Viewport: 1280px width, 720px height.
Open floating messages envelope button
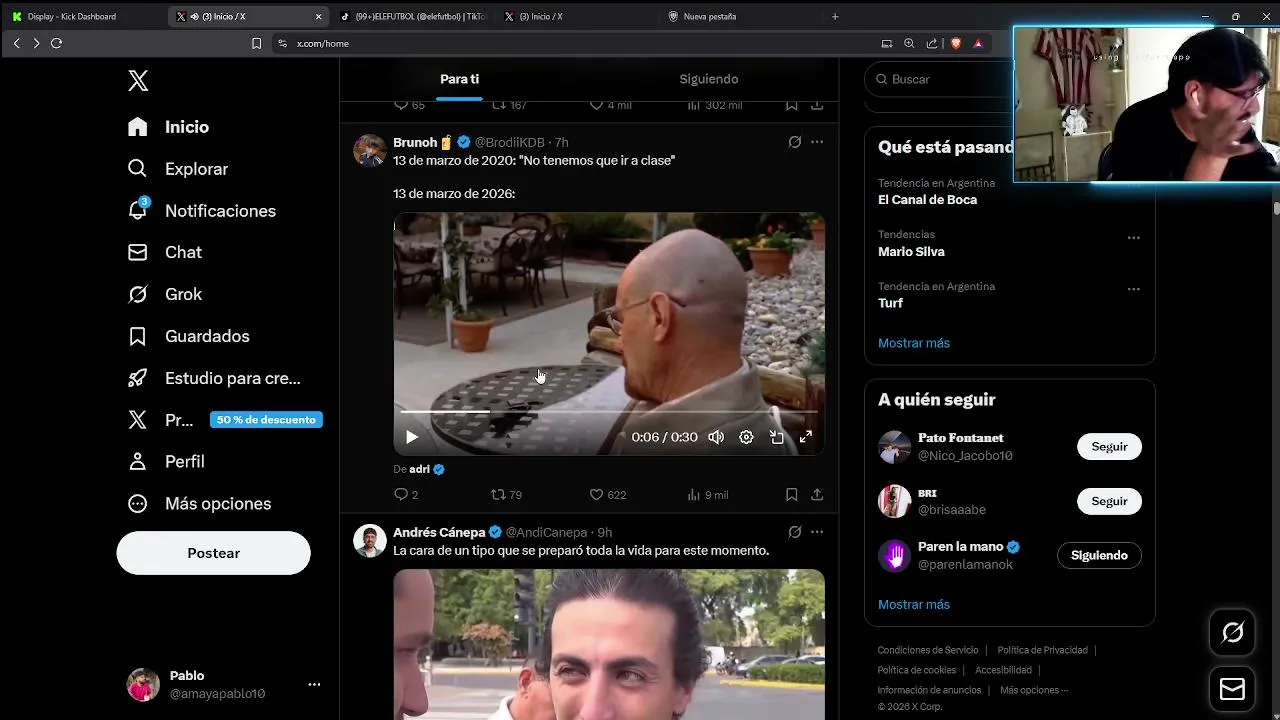(x=1233, y=689)
